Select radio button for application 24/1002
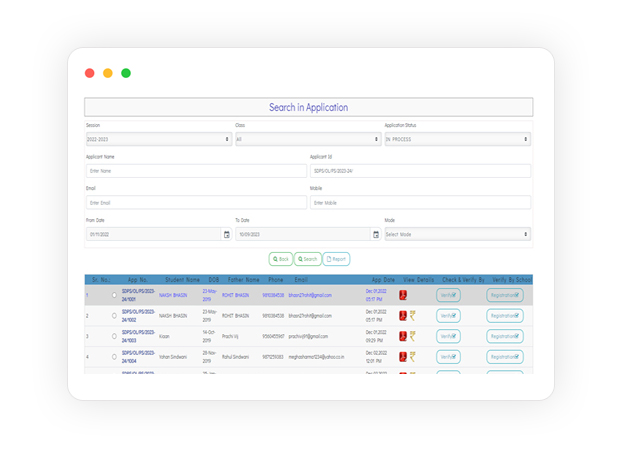 (x=114, y=316)
